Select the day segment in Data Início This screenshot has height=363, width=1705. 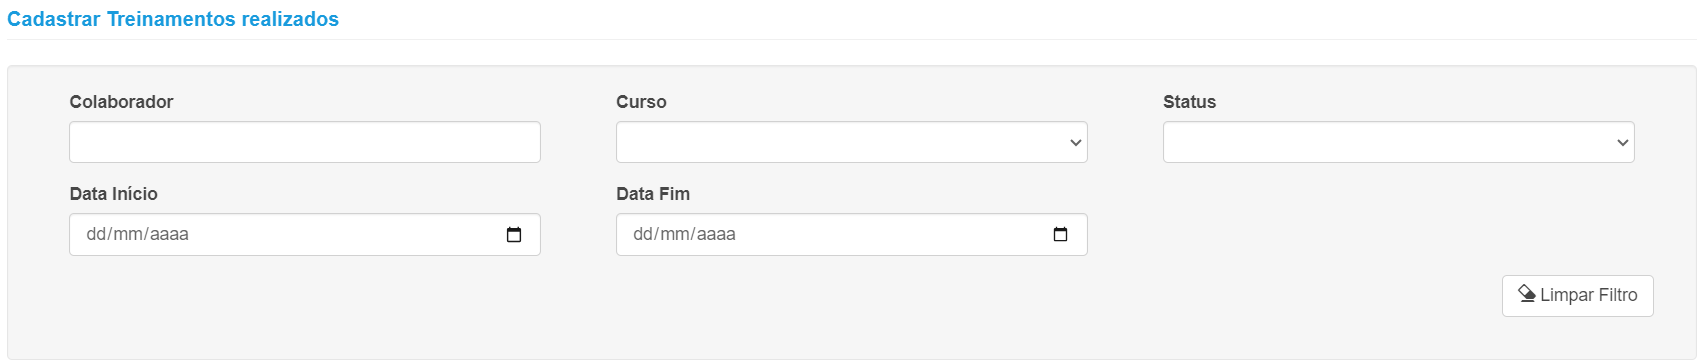pos(96,235)
